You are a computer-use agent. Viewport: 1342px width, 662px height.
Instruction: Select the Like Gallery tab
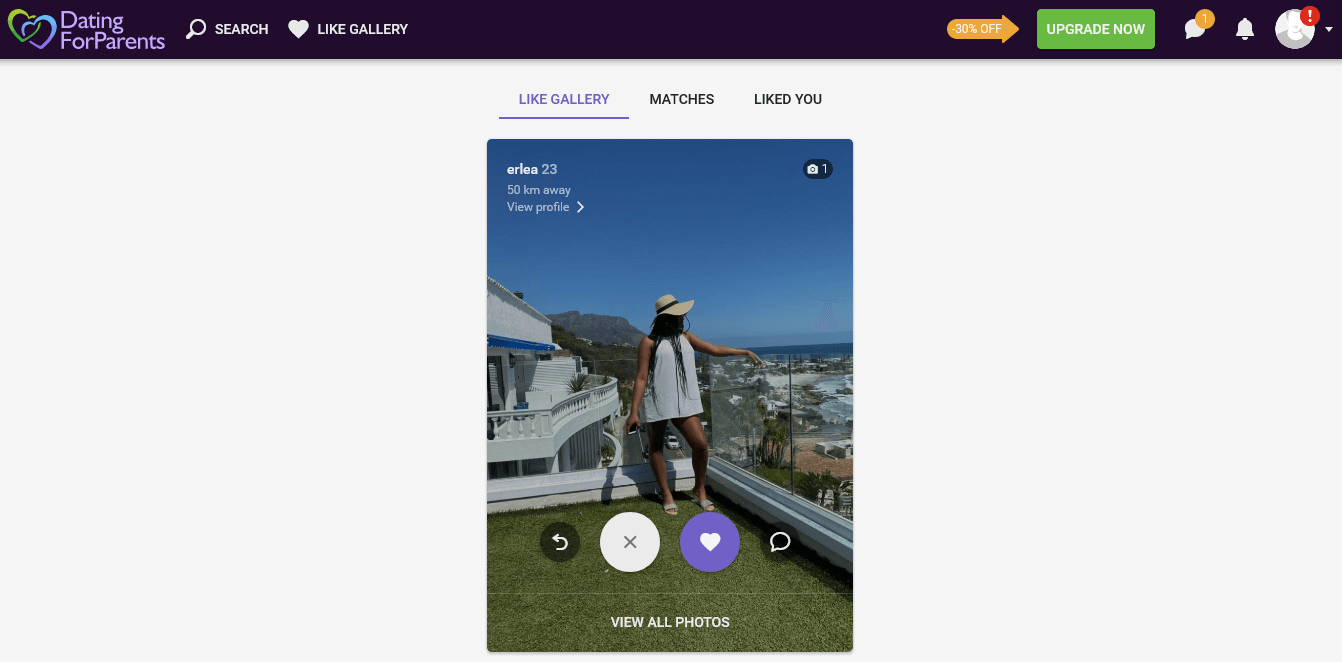tap(564, 99)
